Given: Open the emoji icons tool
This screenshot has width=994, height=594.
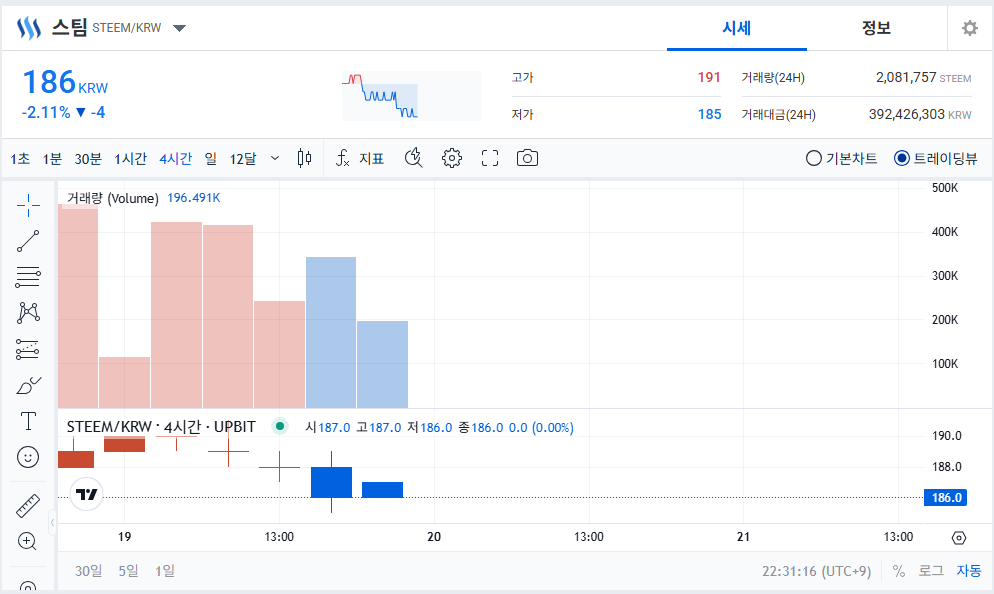Looking at the screenshot, I should coord(28,457).
